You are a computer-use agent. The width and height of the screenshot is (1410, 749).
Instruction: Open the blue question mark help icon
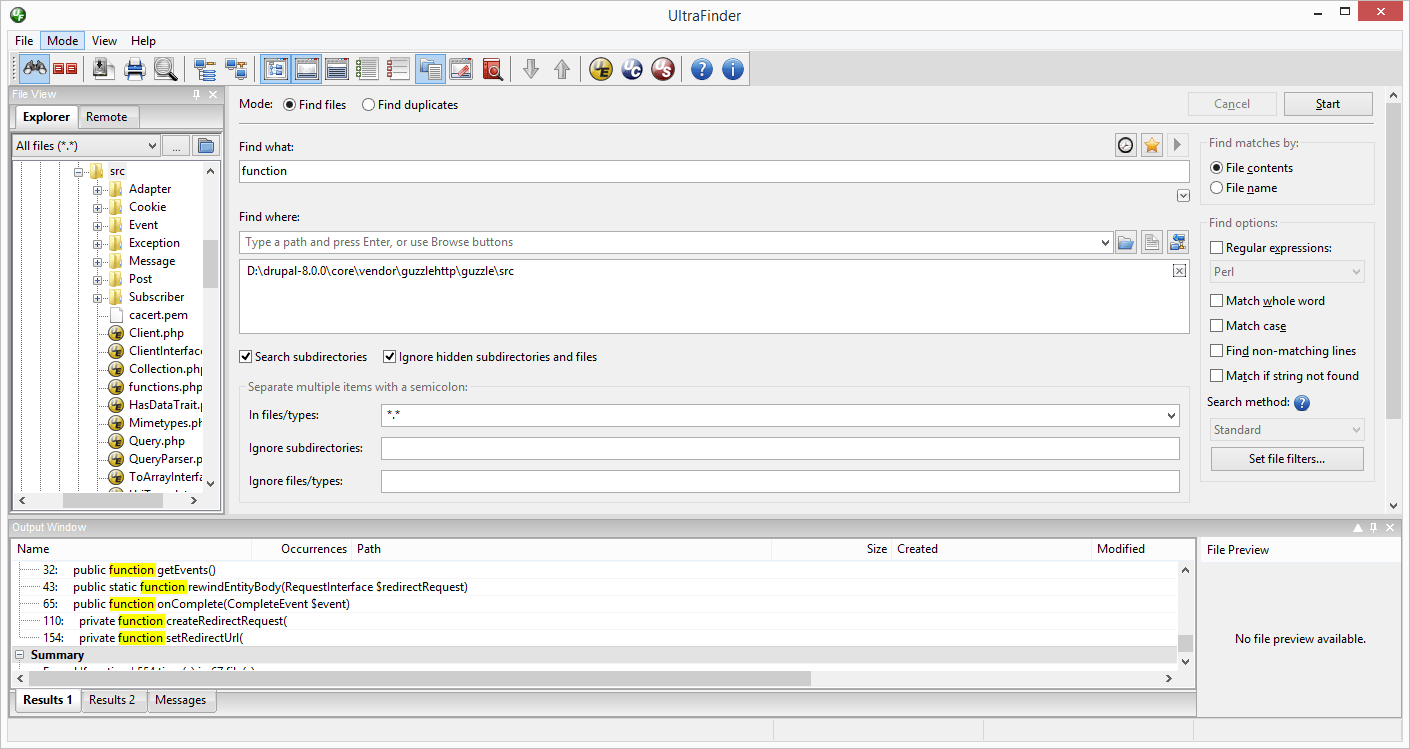(702, 69)
